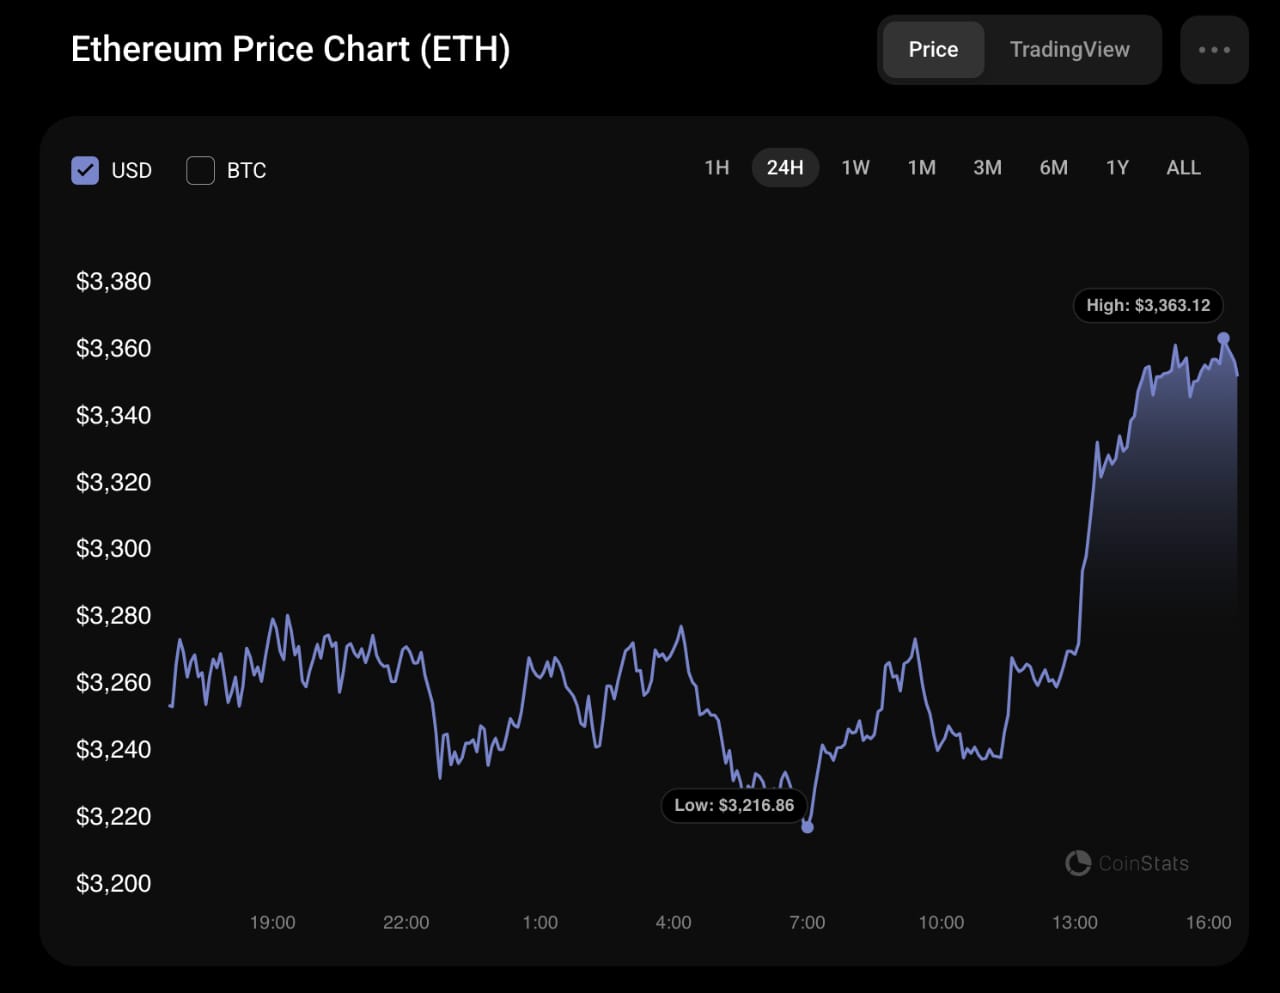This screenshot has width=1280, height=993.
Task: Show ALL time price history
Action: pyautogui.click(x=1183, y=168)
